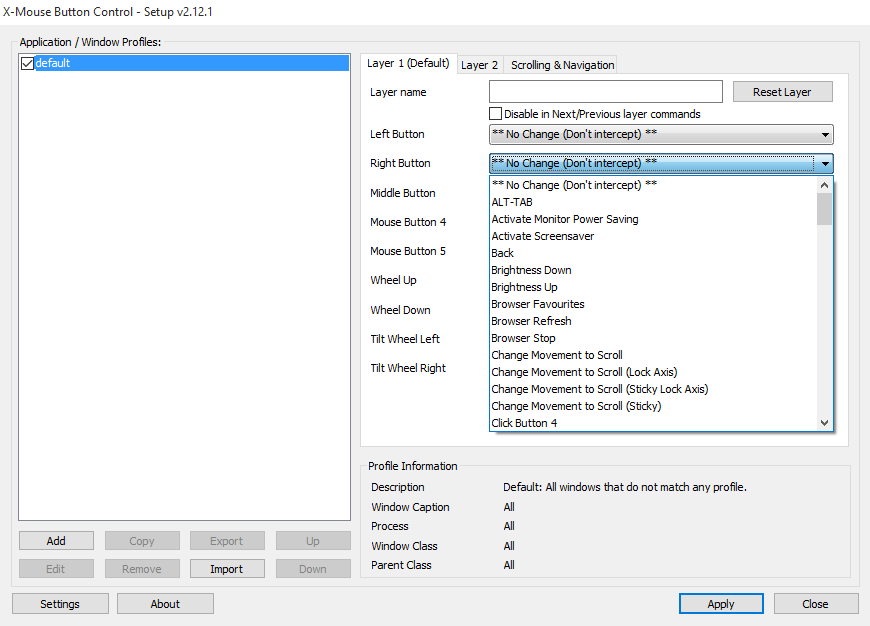Viewport: 870px width, 626px height.
Task: Click the Wheel Down label
Action: [x=401, y=310]
